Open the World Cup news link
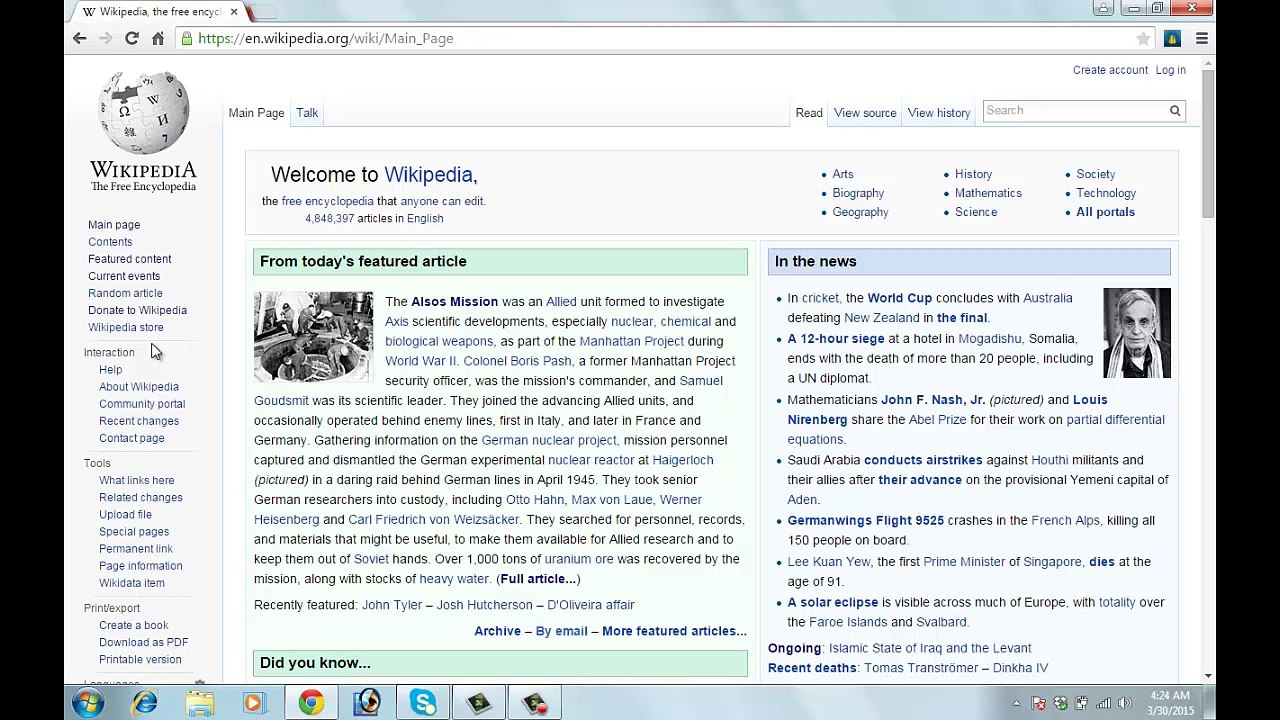The width and height of the screenshot is (1280, 720). 899,298
